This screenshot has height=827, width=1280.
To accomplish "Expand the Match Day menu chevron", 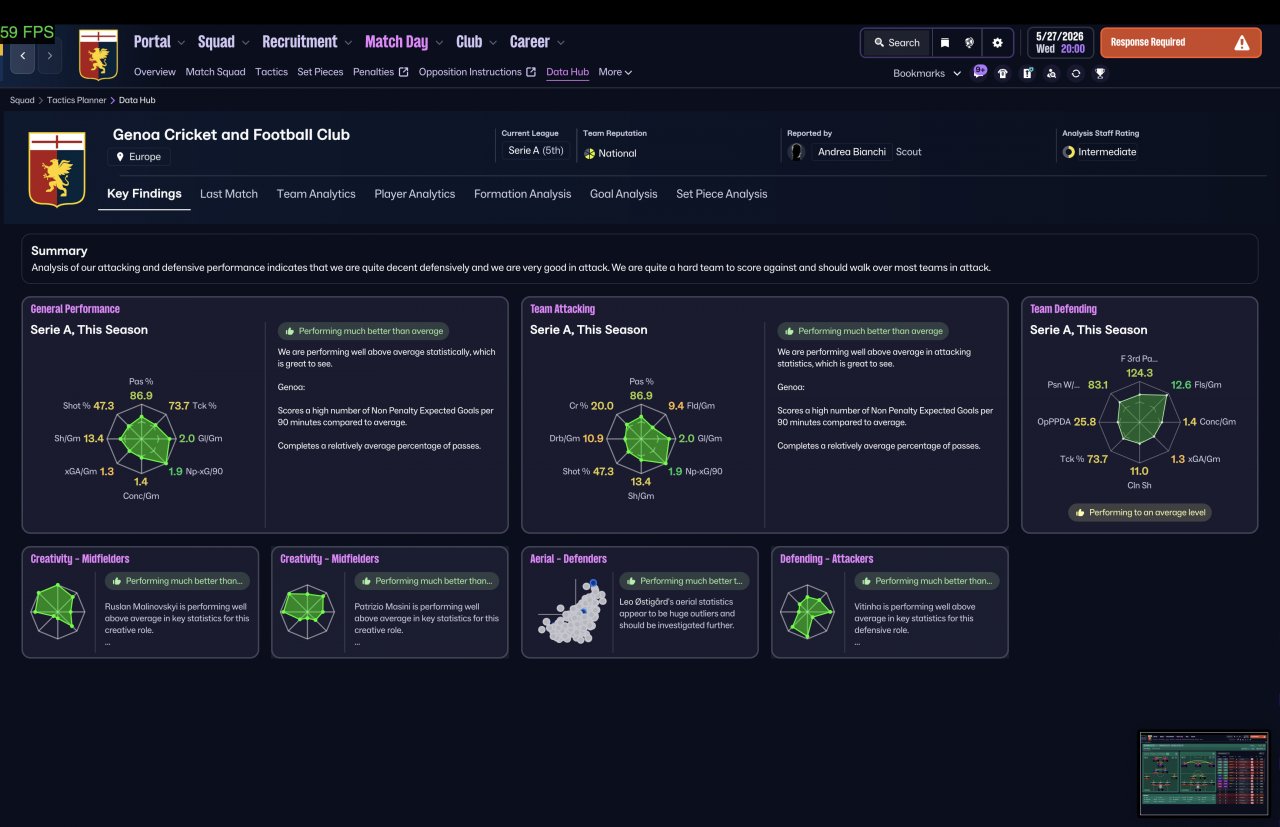I will (x=439, y=43).
